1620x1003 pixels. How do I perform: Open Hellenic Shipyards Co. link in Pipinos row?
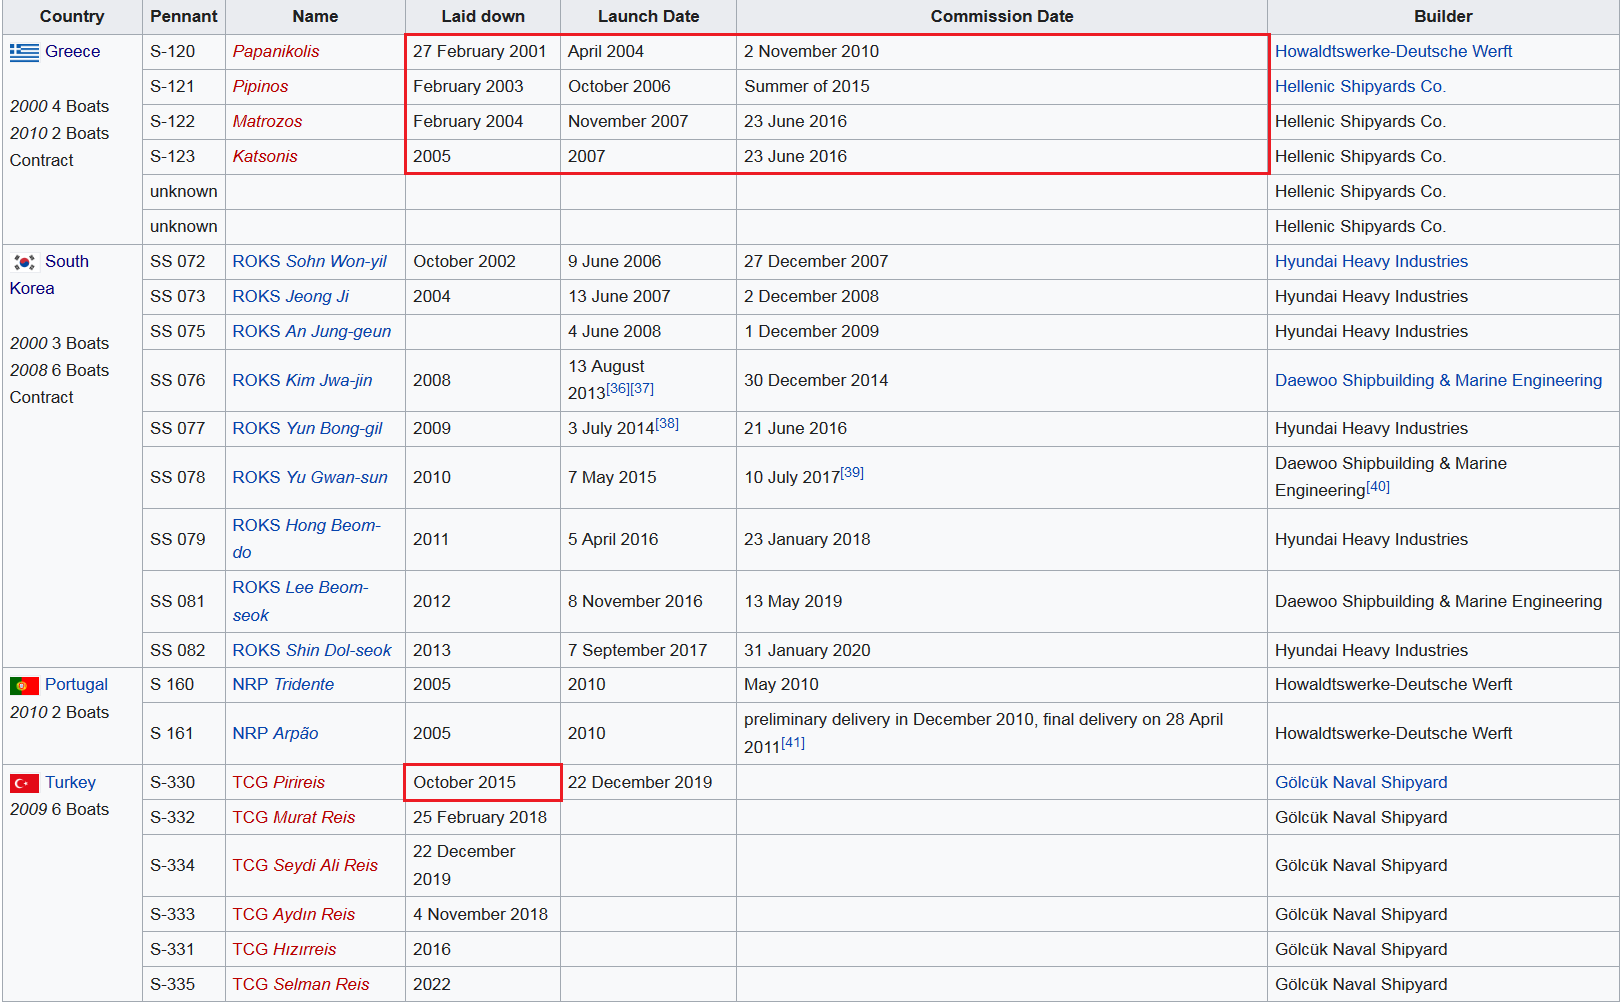click(1360, 87)
